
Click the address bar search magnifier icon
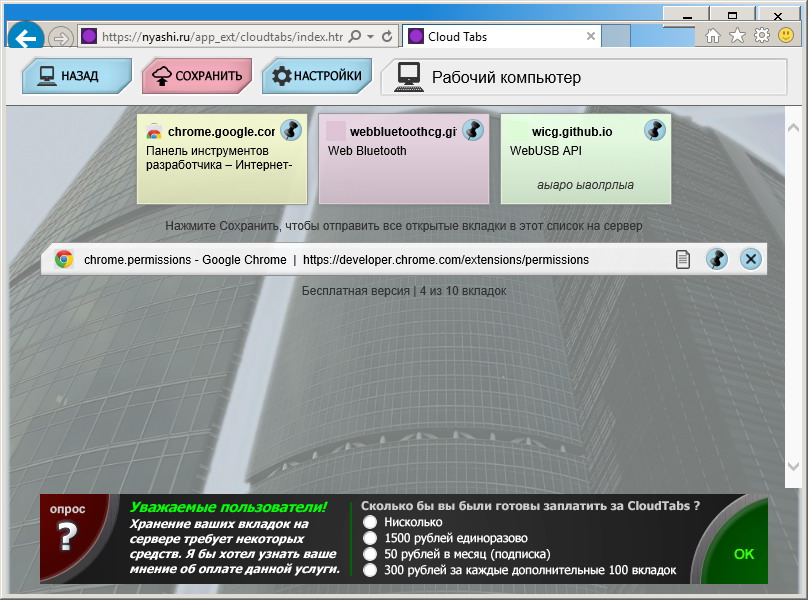[355, 37]
